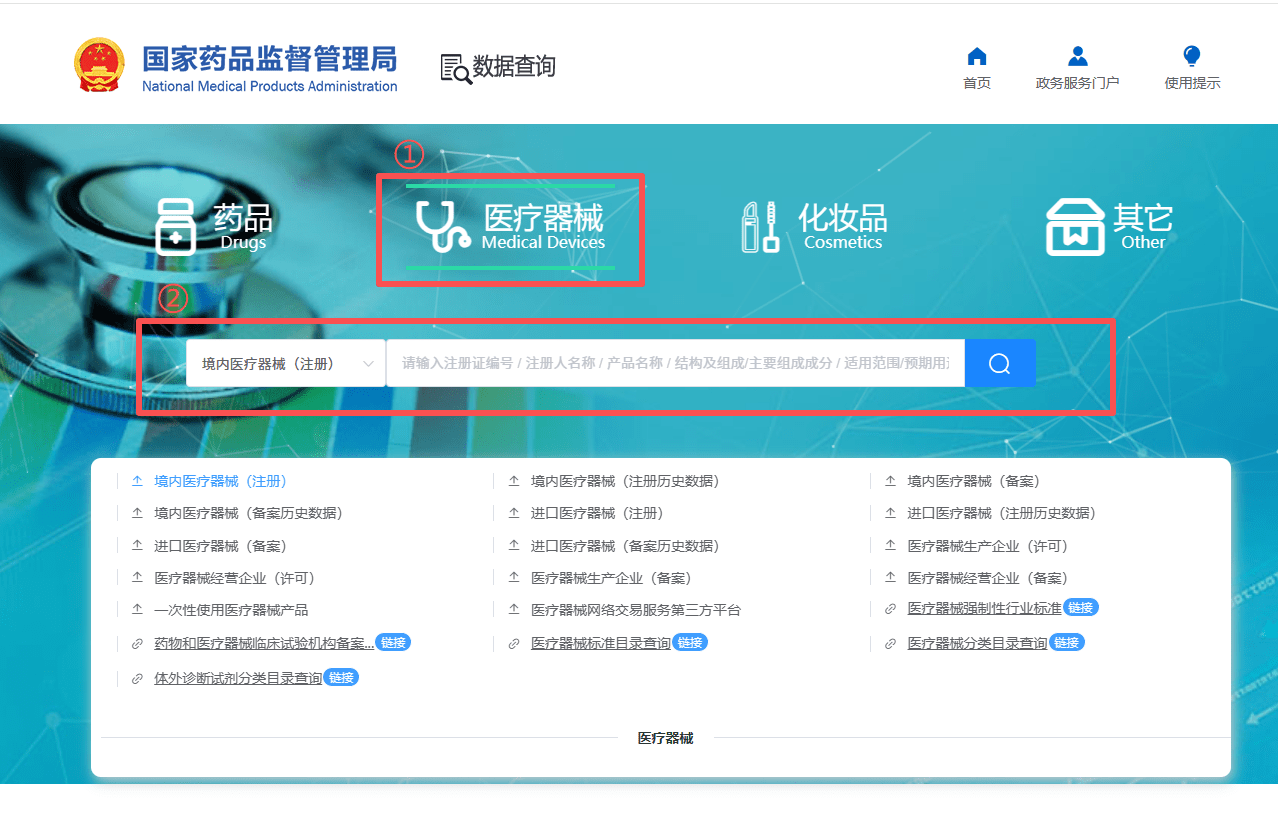Click the 使用提示 lightbulb icon

[x=1191, y=56]
